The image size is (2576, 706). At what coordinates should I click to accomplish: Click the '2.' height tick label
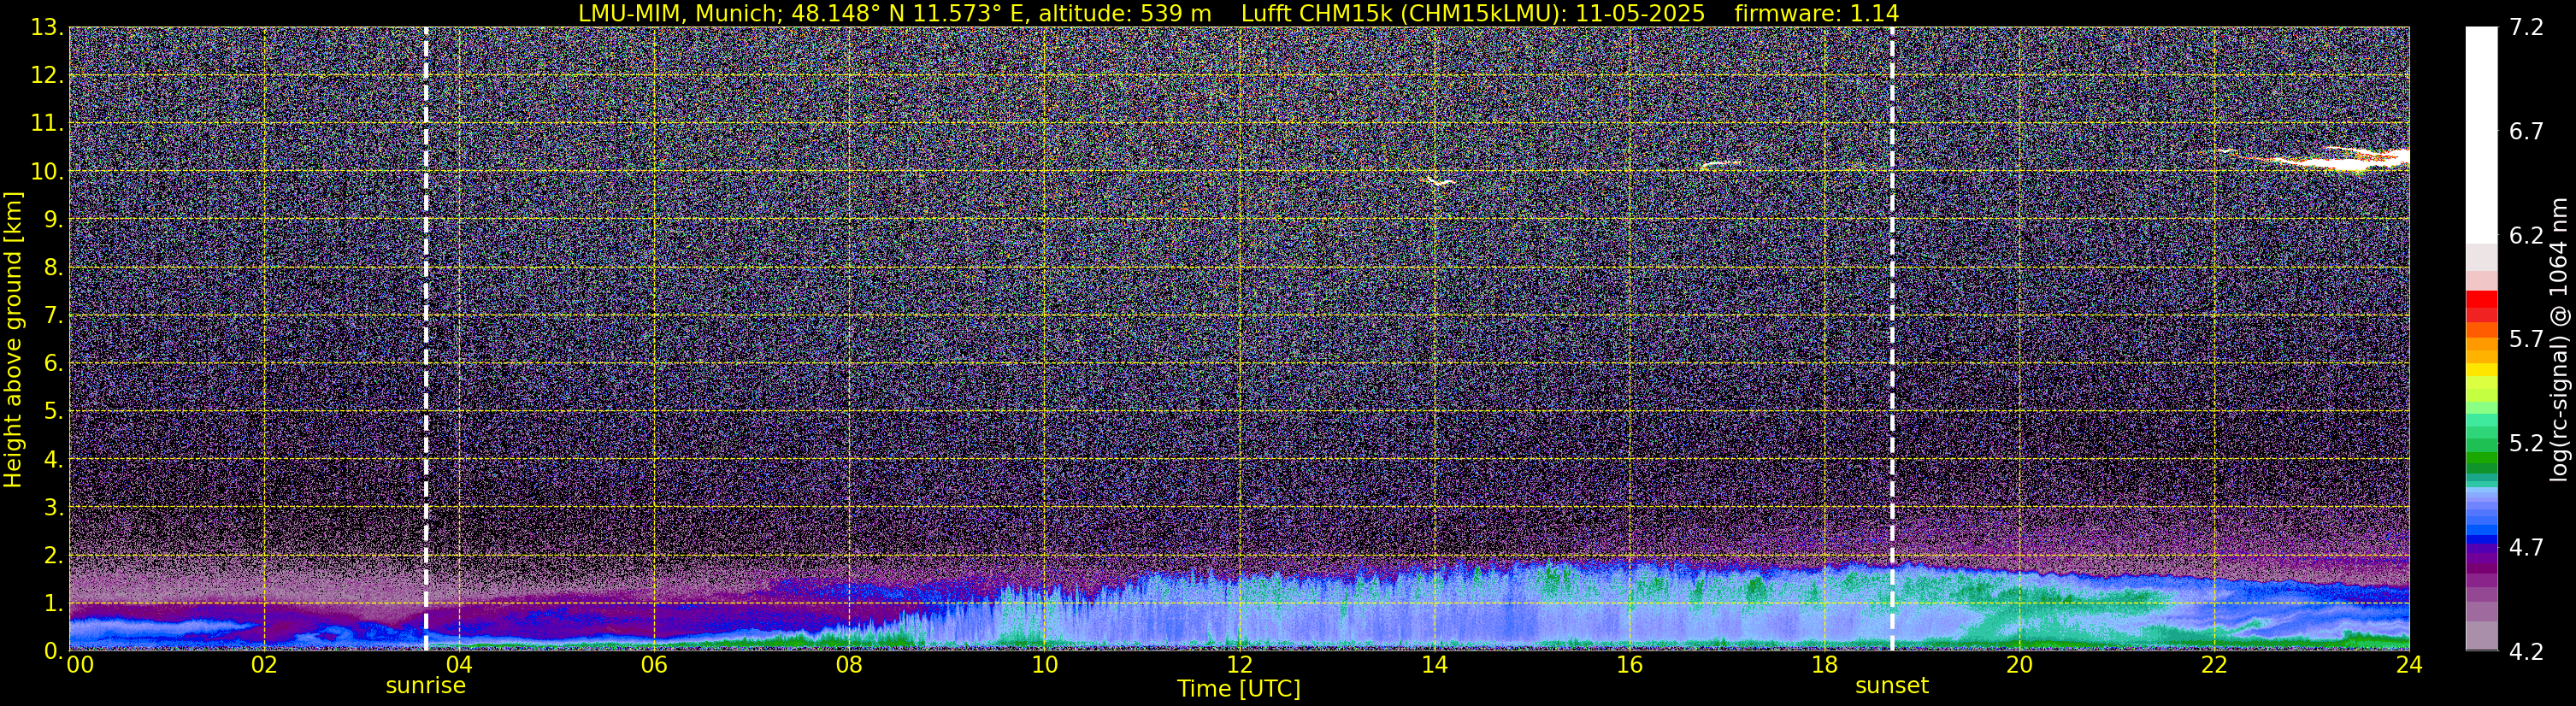click(53, 556)
